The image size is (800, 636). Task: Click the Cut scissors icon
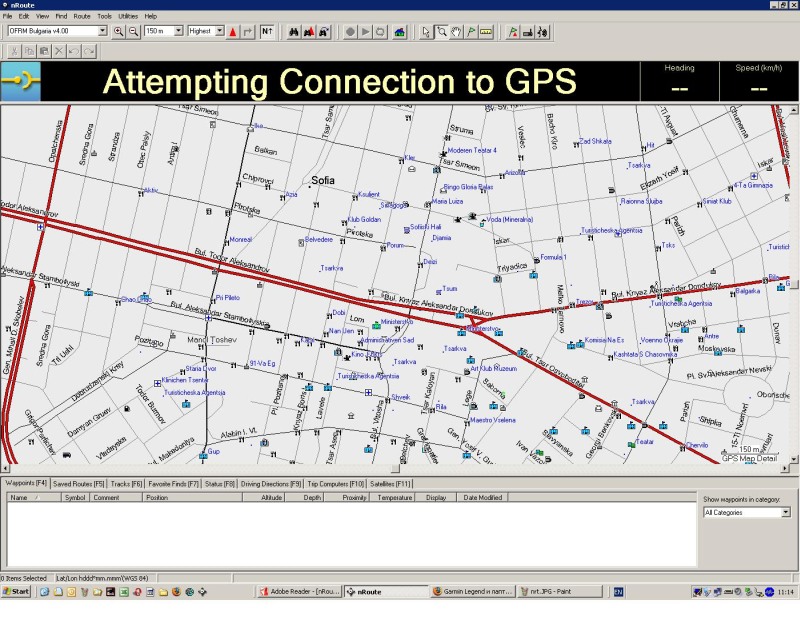coord(14,51)
